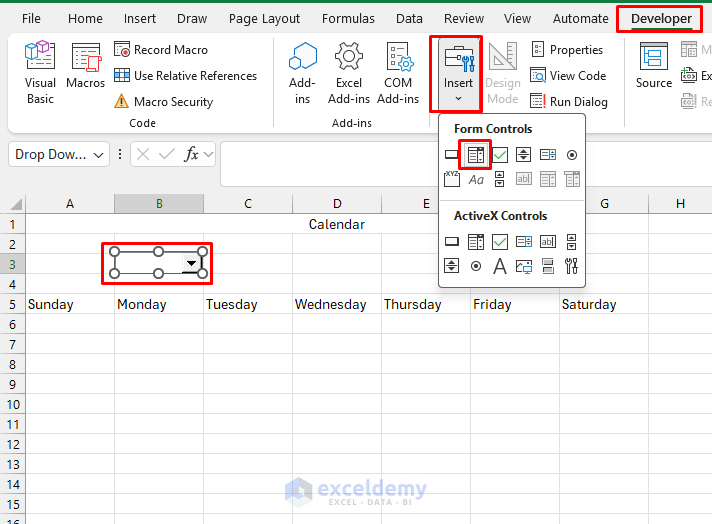Screen dimensions: 712x524
Task: Open Excel Add-ins manager
Action: [x=349, y=73]
